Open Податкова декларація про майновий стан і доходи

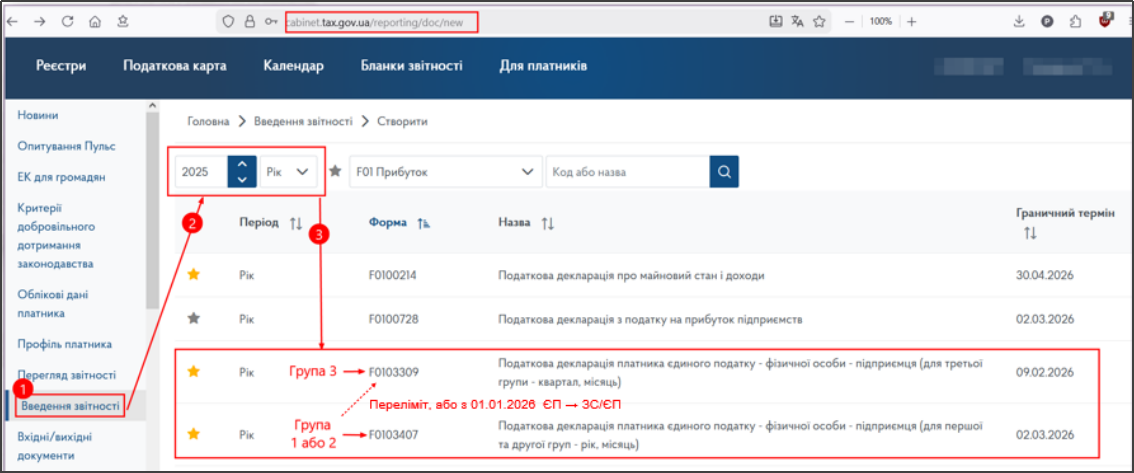tap(631, 276)
